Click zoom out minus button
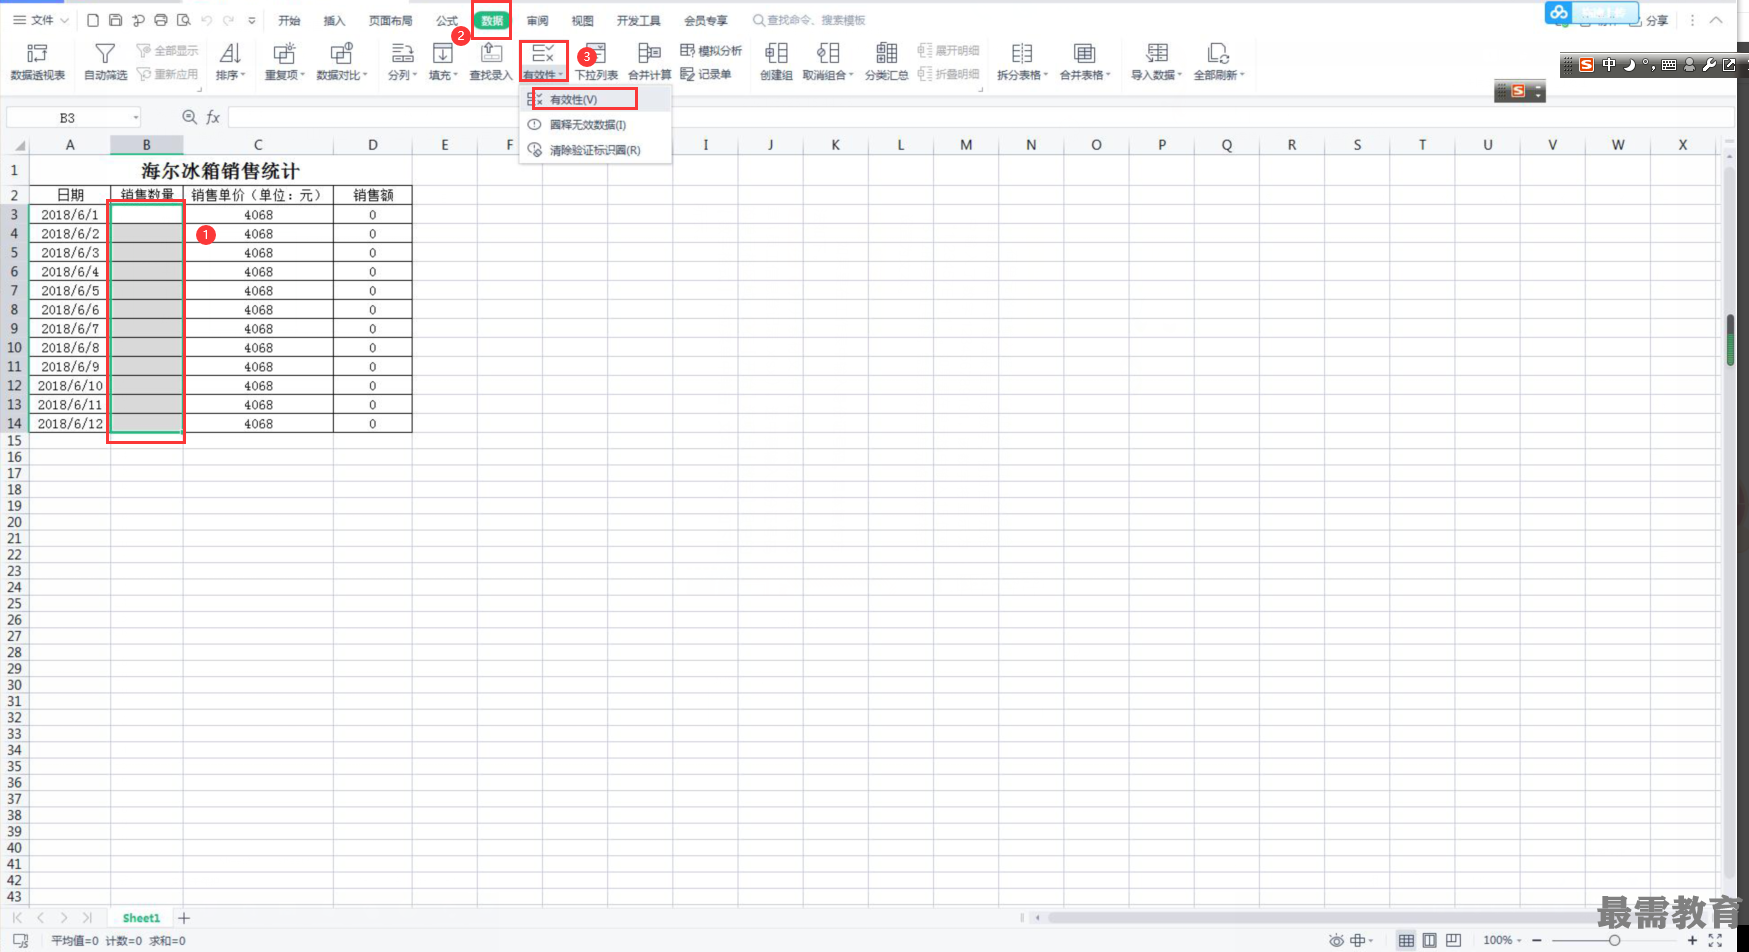The width and height of the screenshot is (1749, 952). (1537, 940)
